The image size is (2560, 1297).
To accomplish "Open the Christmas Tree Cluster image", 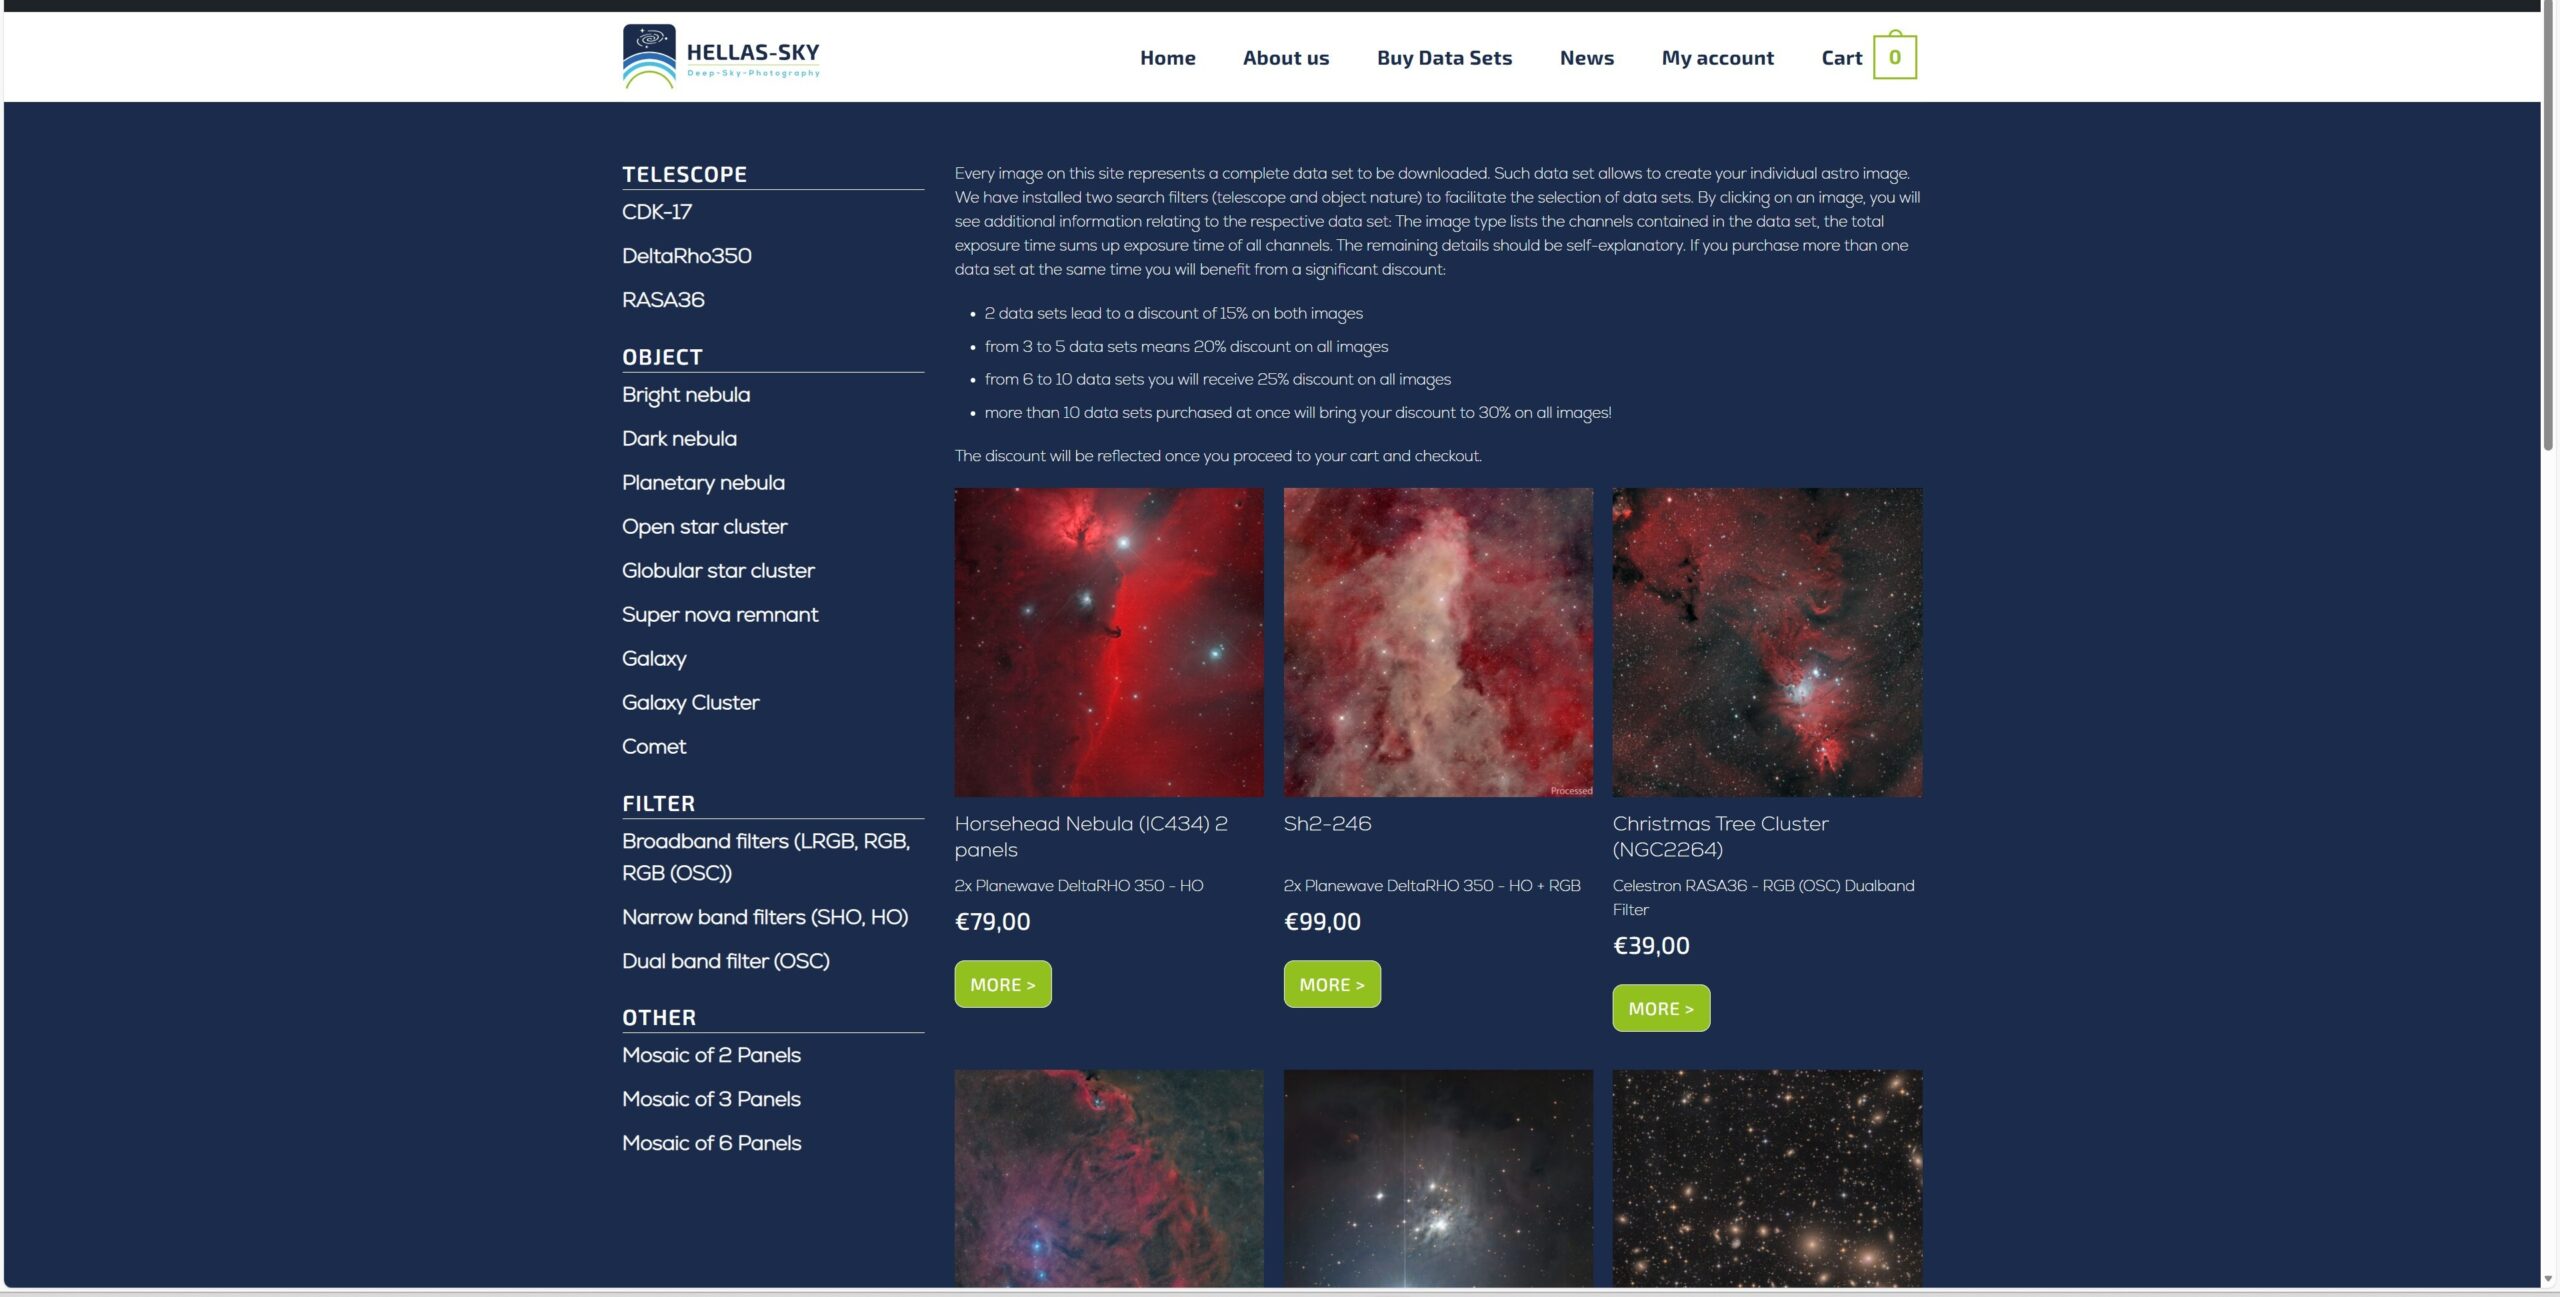I will [1766, 642].
